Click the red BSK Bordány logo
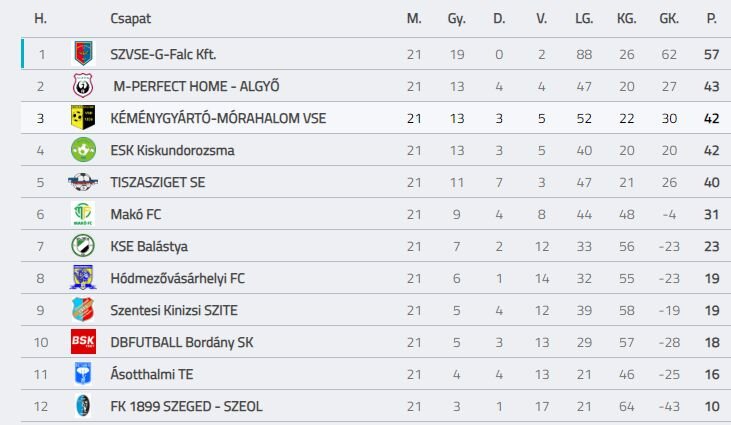731x425 pixels. tap(83, 342)
